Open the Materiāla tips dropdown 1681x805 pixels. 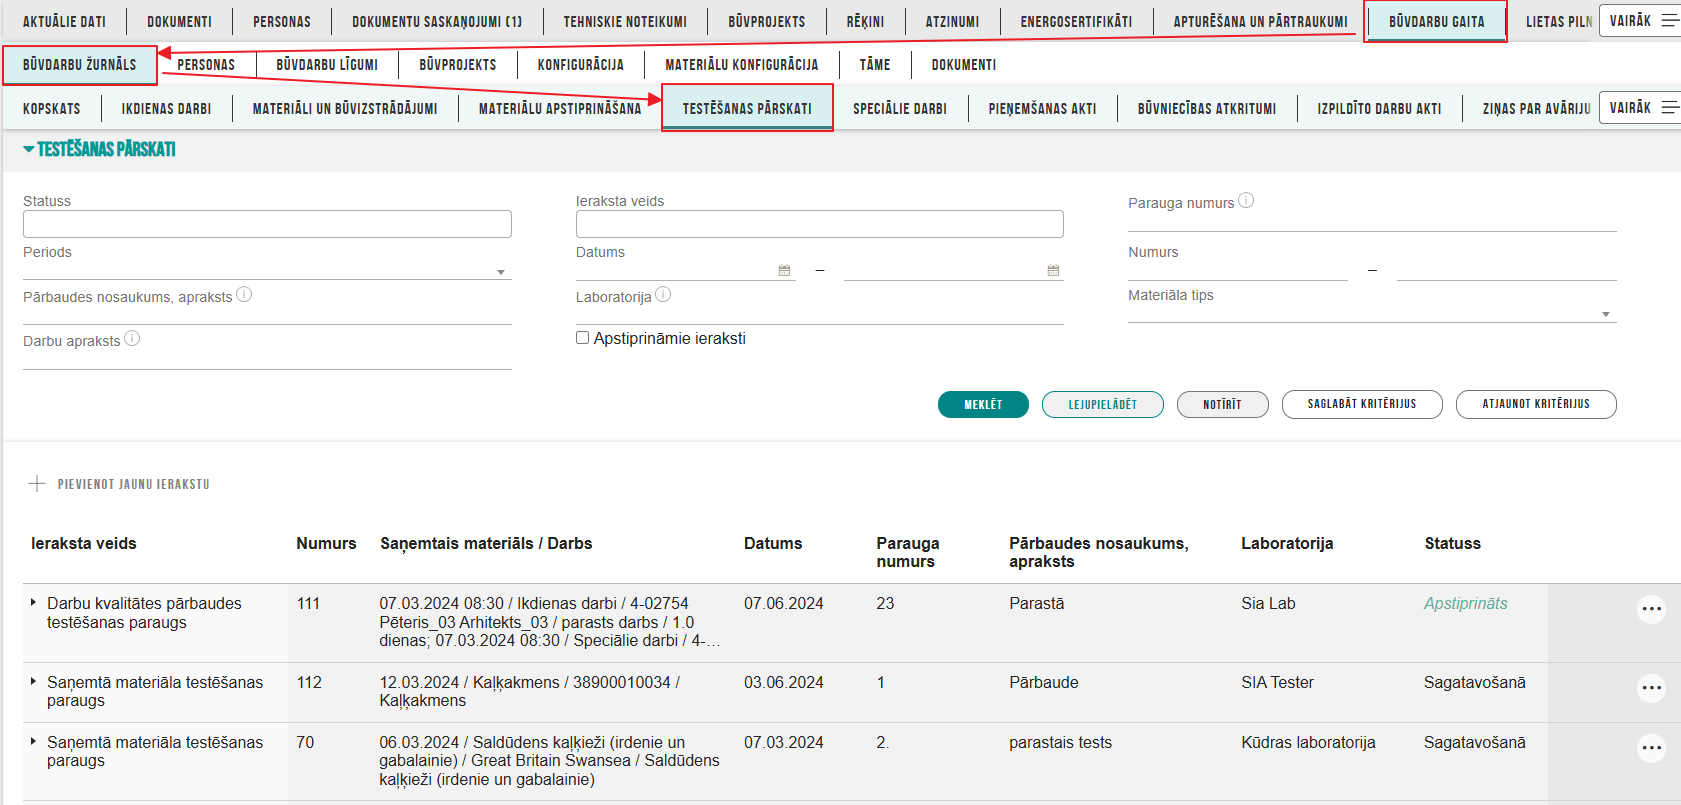click(1372, 313)
